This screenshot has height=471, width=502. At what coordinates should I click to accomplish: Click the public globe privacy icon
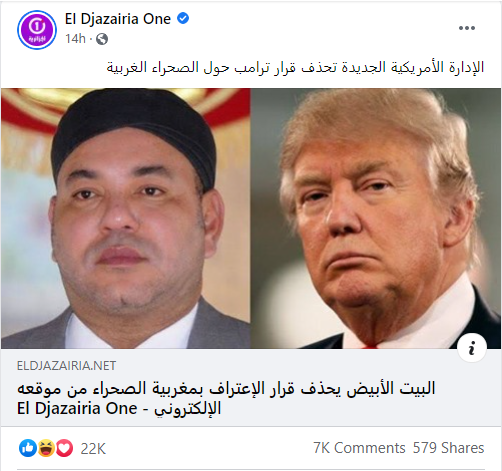point(102,39)
